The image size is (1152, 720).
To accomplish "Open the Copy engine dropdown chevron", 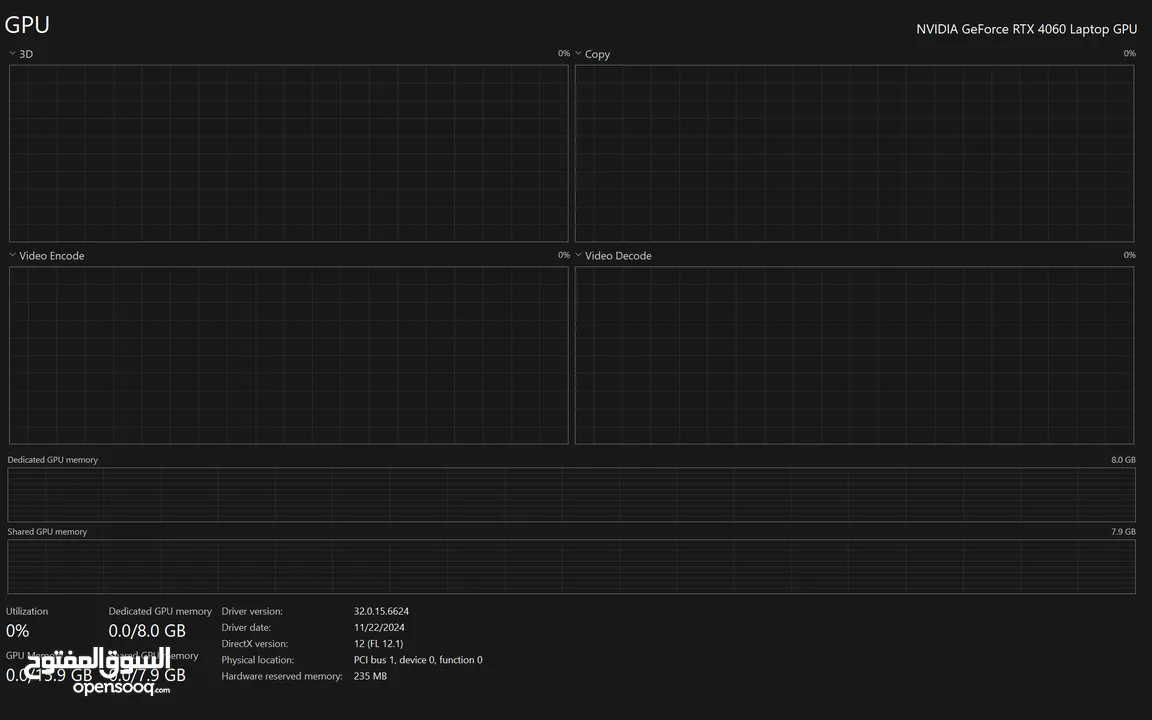I will pyautogui.click(x=578, y=53).
